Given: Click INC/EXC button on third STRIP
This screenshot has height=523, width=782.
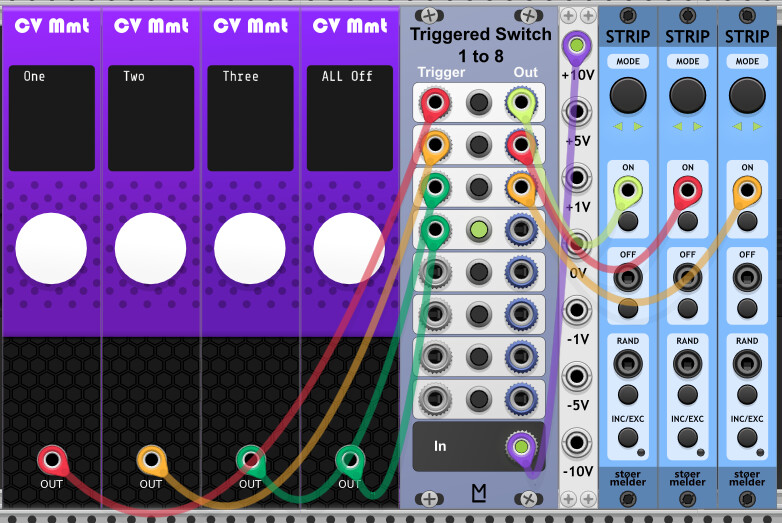Looking at the screenshot, I should tap(747, 438).
